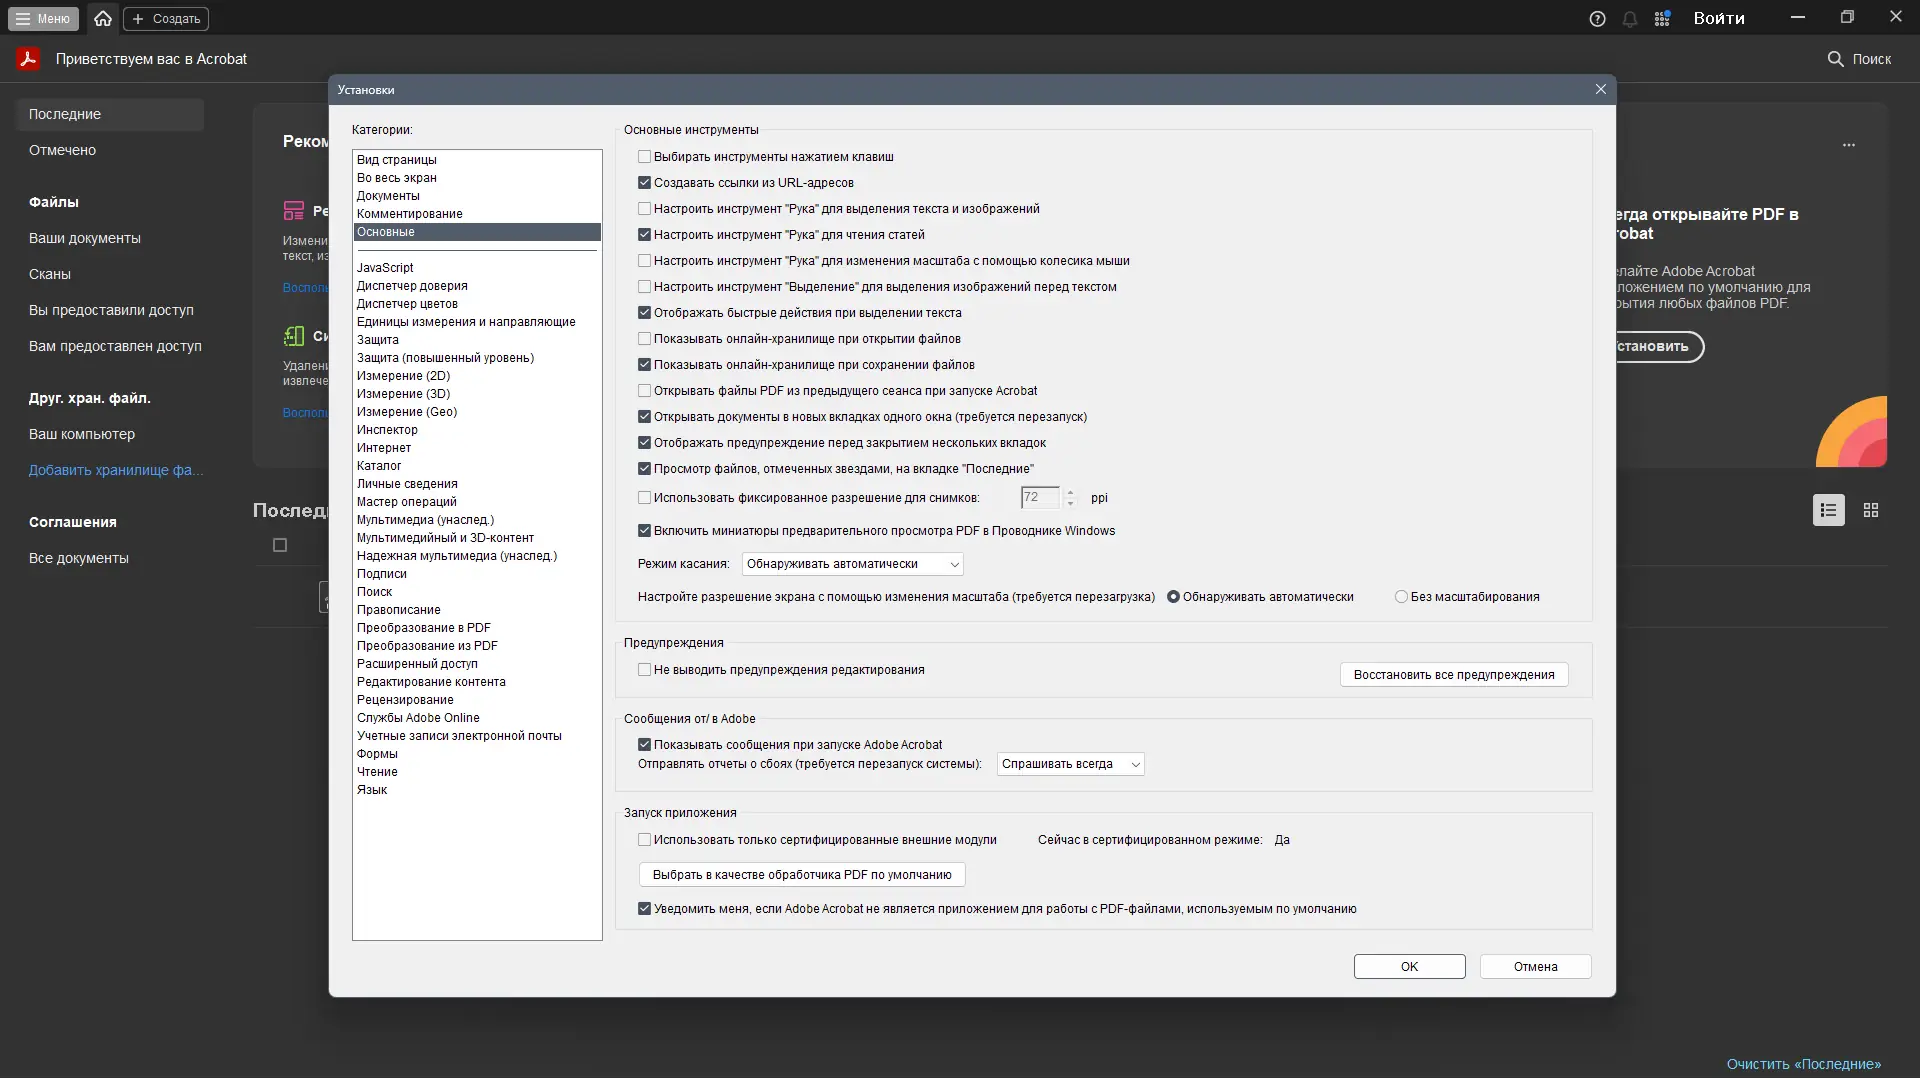Click the notifications bell icon
1920x1080 pixels.
(x=1630, y=19)
